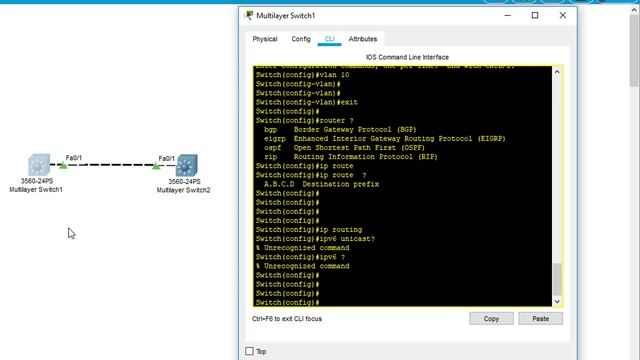This screenshot has width=640, height=360.
Task: Click the Packet Tracer icon in title bar
Action: [x=249, y=16]
